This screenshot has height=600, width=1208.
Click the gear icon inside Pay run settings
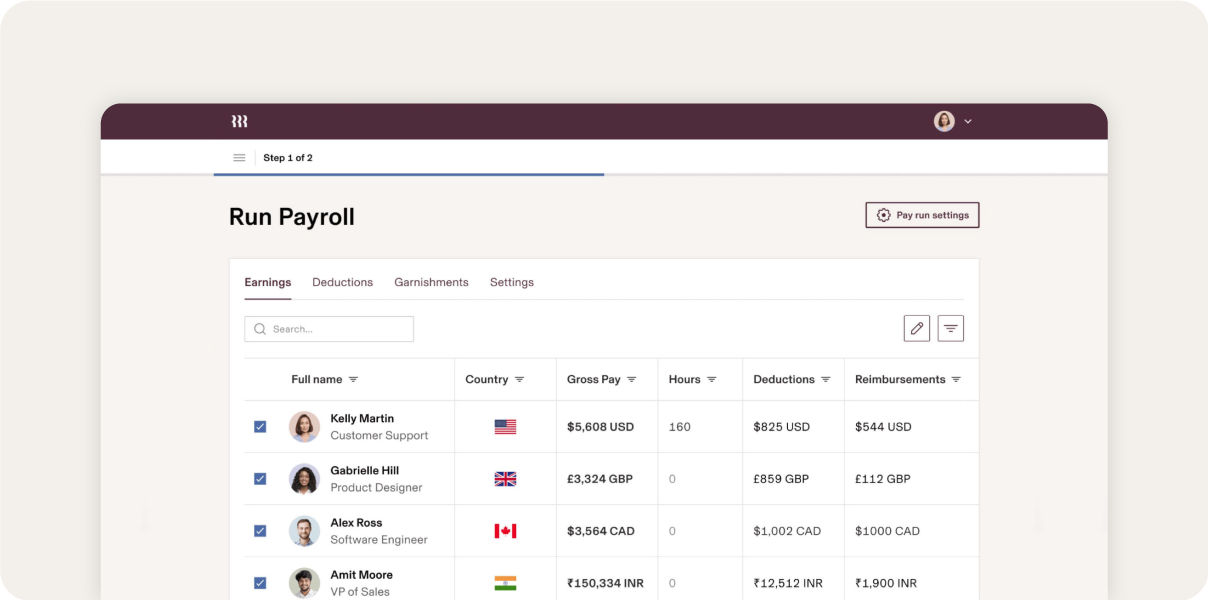[x=883, y=214]
